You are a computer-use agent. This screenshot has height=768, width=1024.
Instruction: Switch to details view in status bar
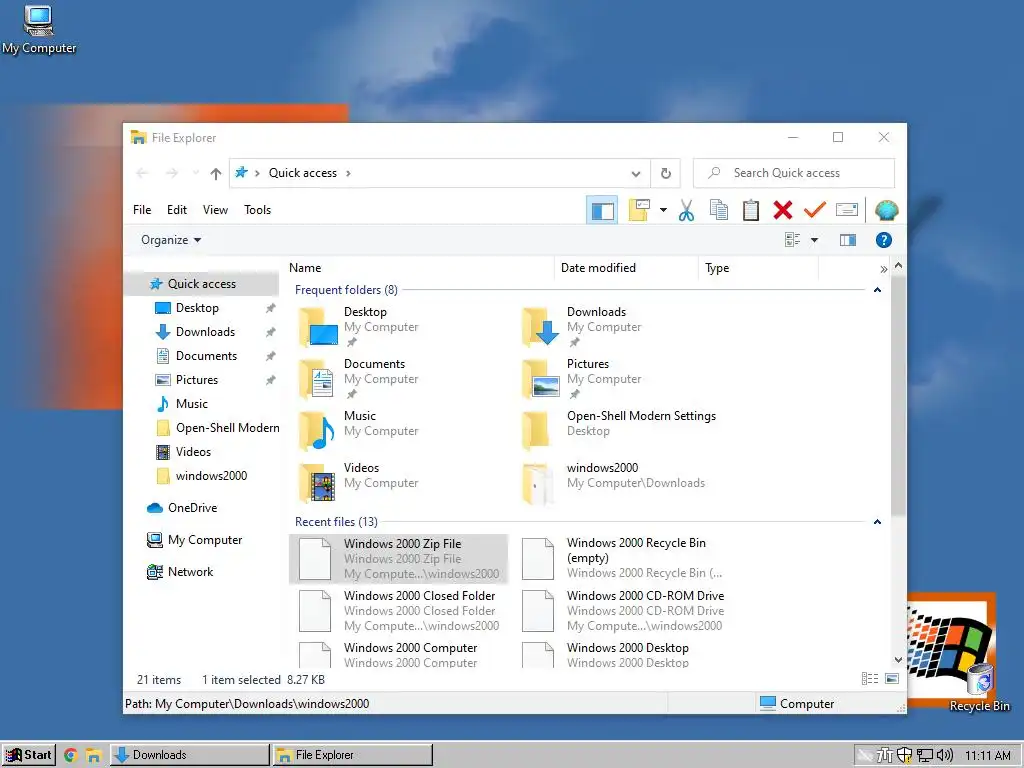[870, 679]
